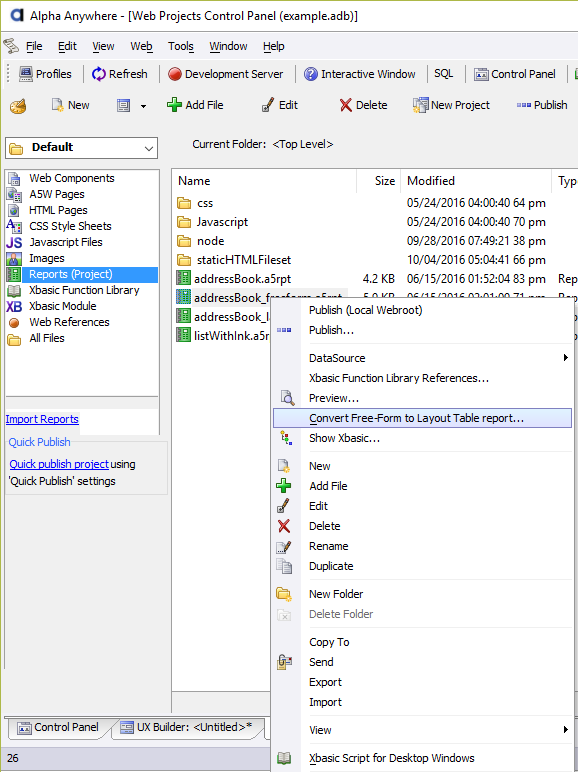Select A5W Pages in the sidebar
578x772 pixels.
pos(57,194)
